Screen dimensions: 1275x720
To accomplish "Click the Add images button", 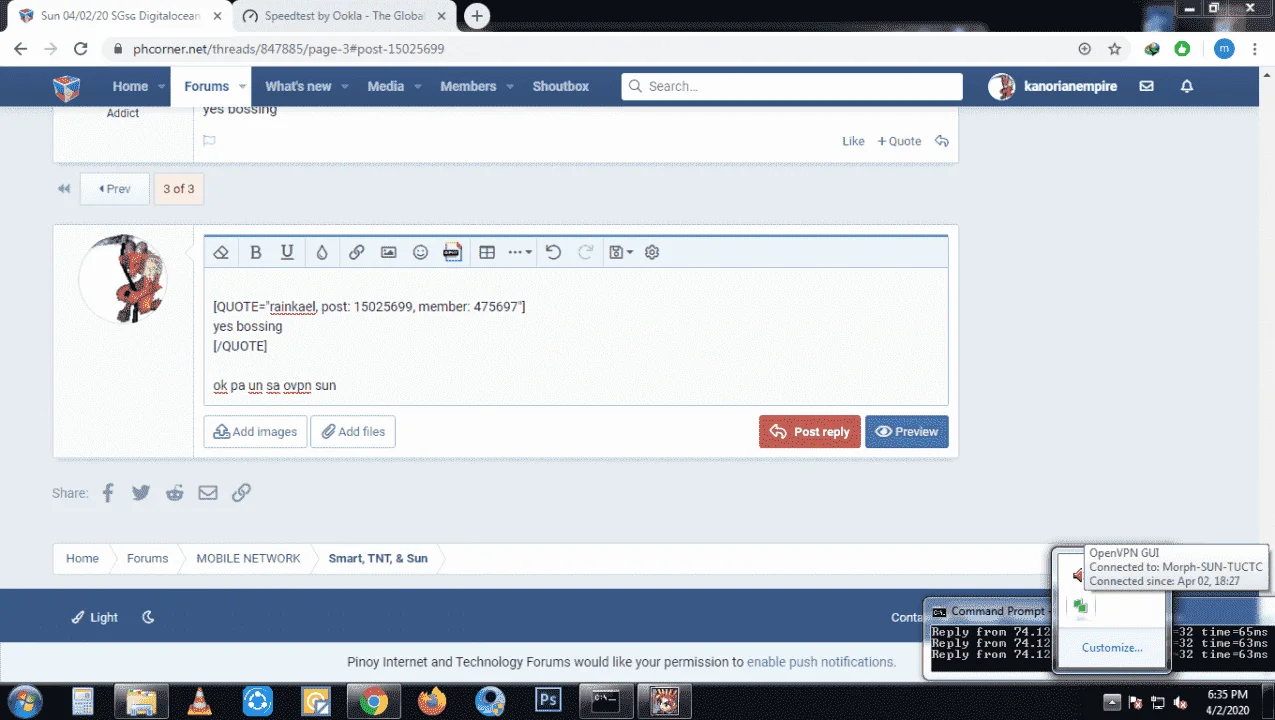I will click(x=255, y=431).
